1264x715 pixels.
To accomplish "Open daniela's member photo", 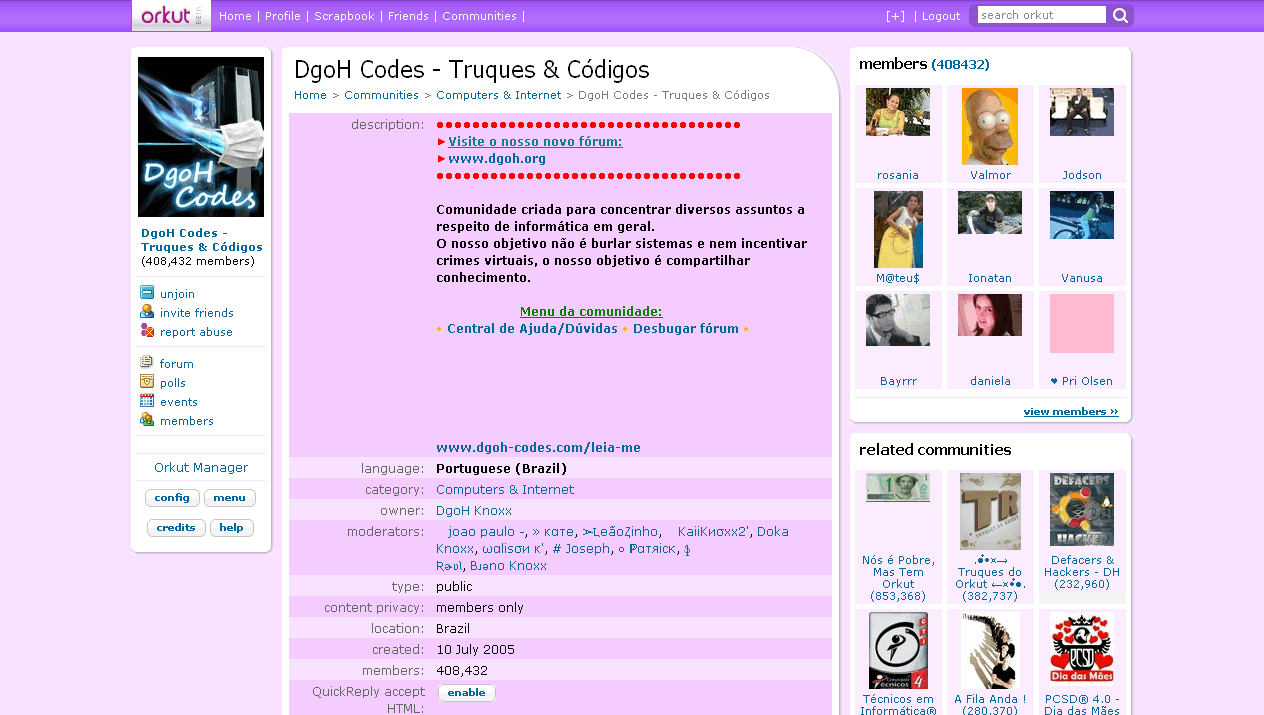I will [x=990, y=315].
